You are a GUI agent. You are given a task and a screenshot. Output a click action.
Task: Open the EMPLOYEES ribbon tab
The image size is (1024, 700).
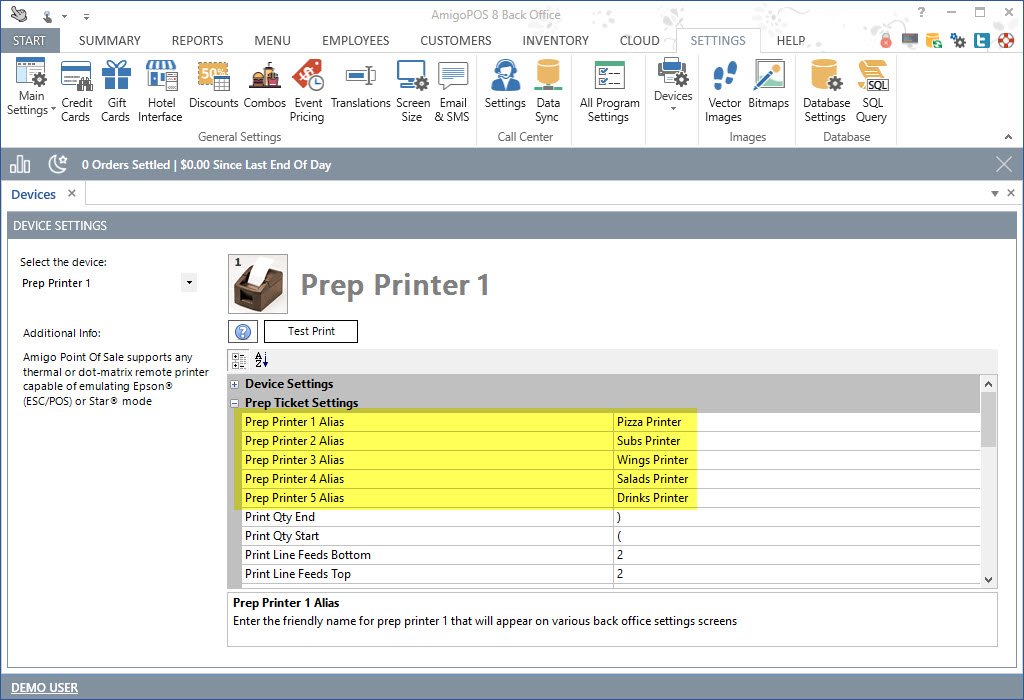(x=355, y=41)
